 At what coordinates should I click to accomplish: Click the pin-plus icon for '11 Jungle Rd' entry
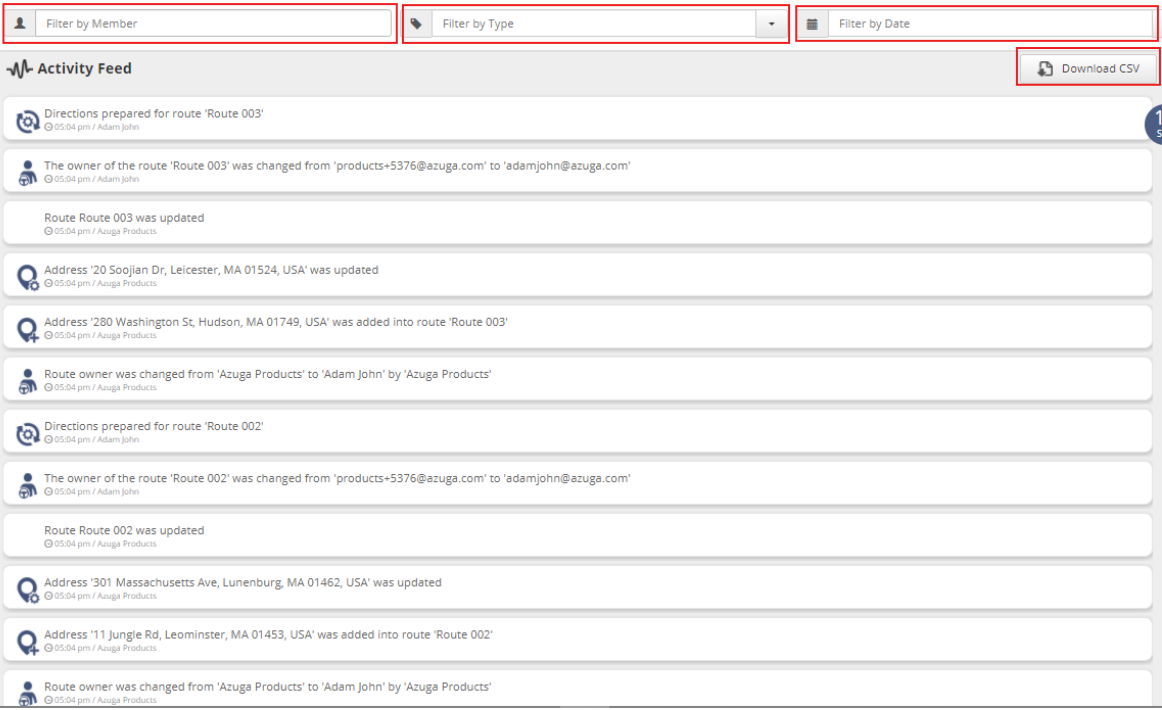coord(27,642)
